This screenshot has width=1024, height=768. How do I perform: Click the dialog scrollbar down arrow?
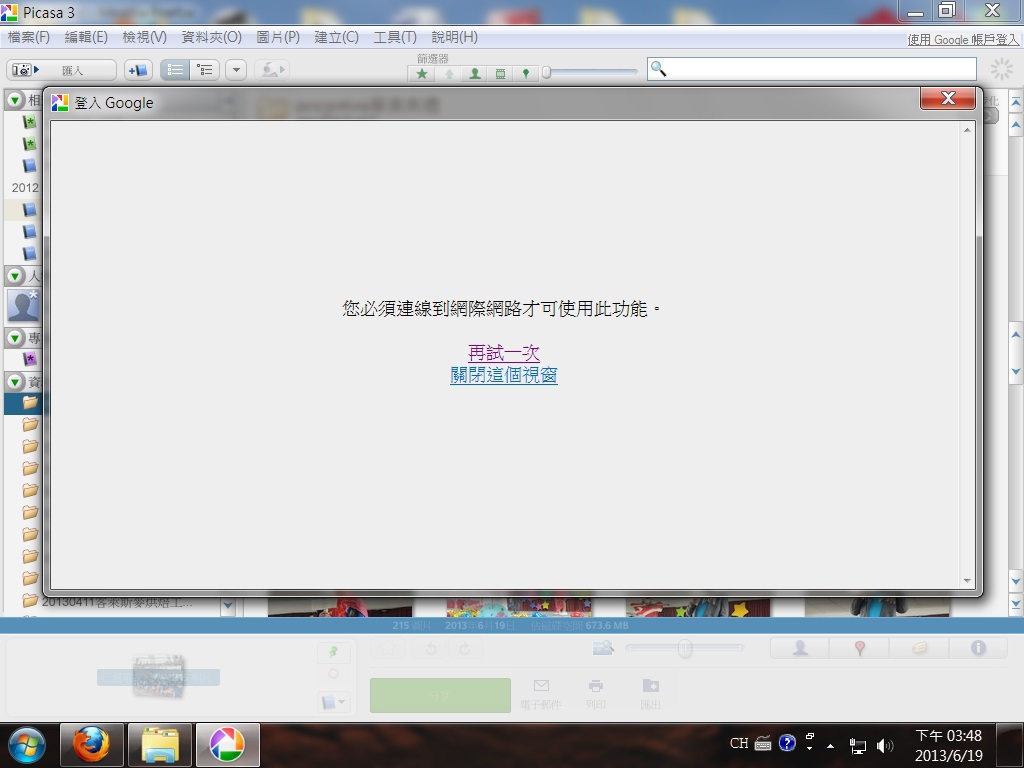pyautogui.click(x=967, y=581)
